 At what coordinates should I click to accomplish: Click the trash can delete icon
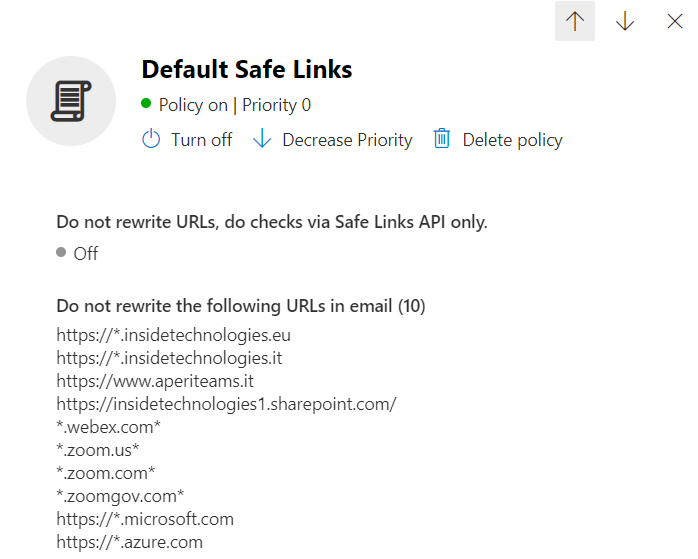(x=442, y=138)
